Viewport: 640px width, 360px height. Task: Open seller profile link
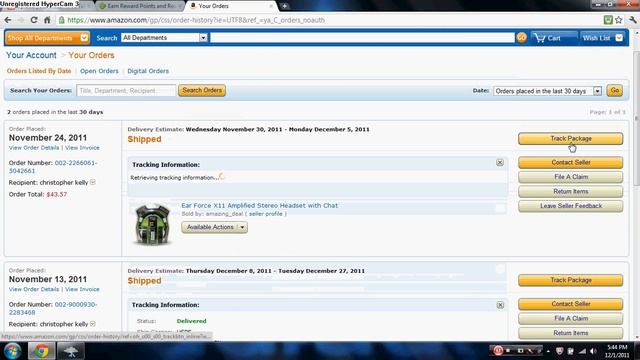point(266,214)
